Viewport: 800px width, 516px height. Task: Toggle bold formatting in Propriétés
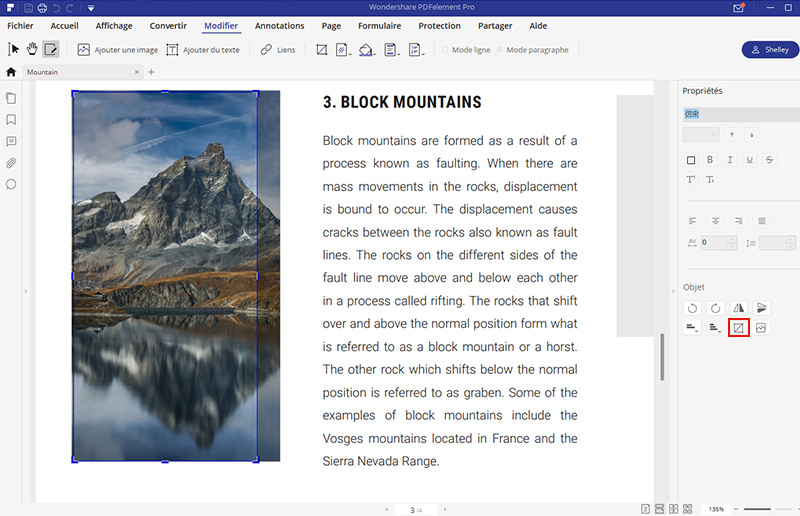coord(710,160)
